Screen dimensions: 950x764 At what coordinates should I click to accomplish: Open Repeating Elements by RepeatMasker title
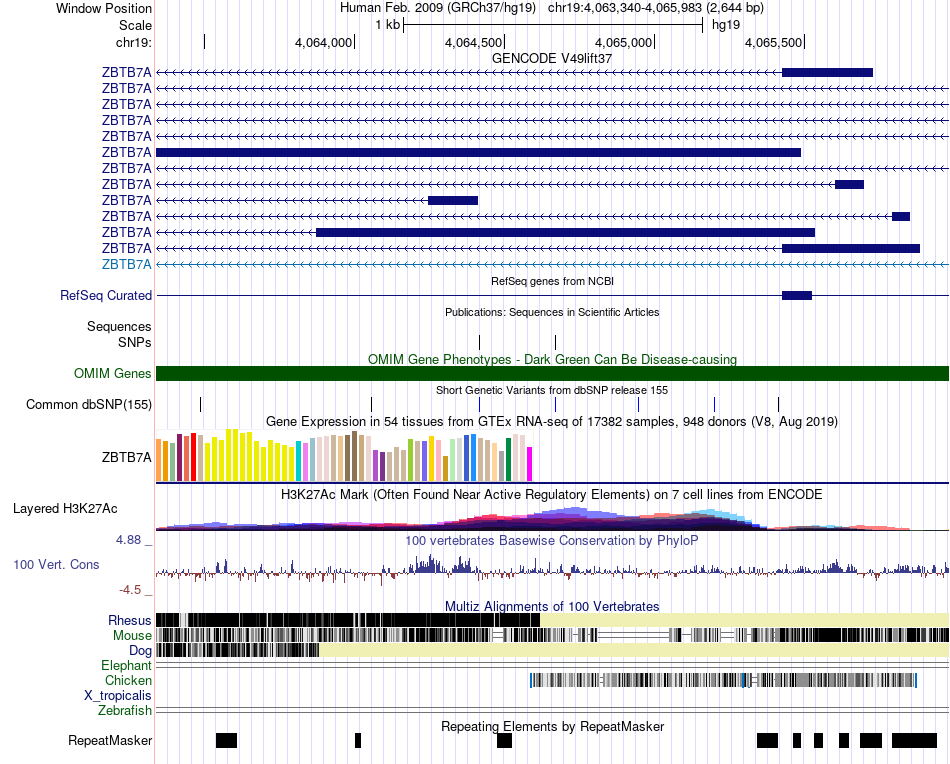553,726
